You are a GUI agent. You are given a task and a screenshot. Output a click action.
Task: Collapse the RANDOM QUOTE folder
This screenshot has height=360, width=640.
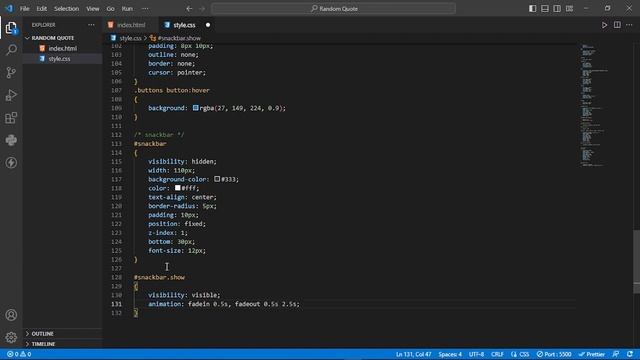coord(53,38)
